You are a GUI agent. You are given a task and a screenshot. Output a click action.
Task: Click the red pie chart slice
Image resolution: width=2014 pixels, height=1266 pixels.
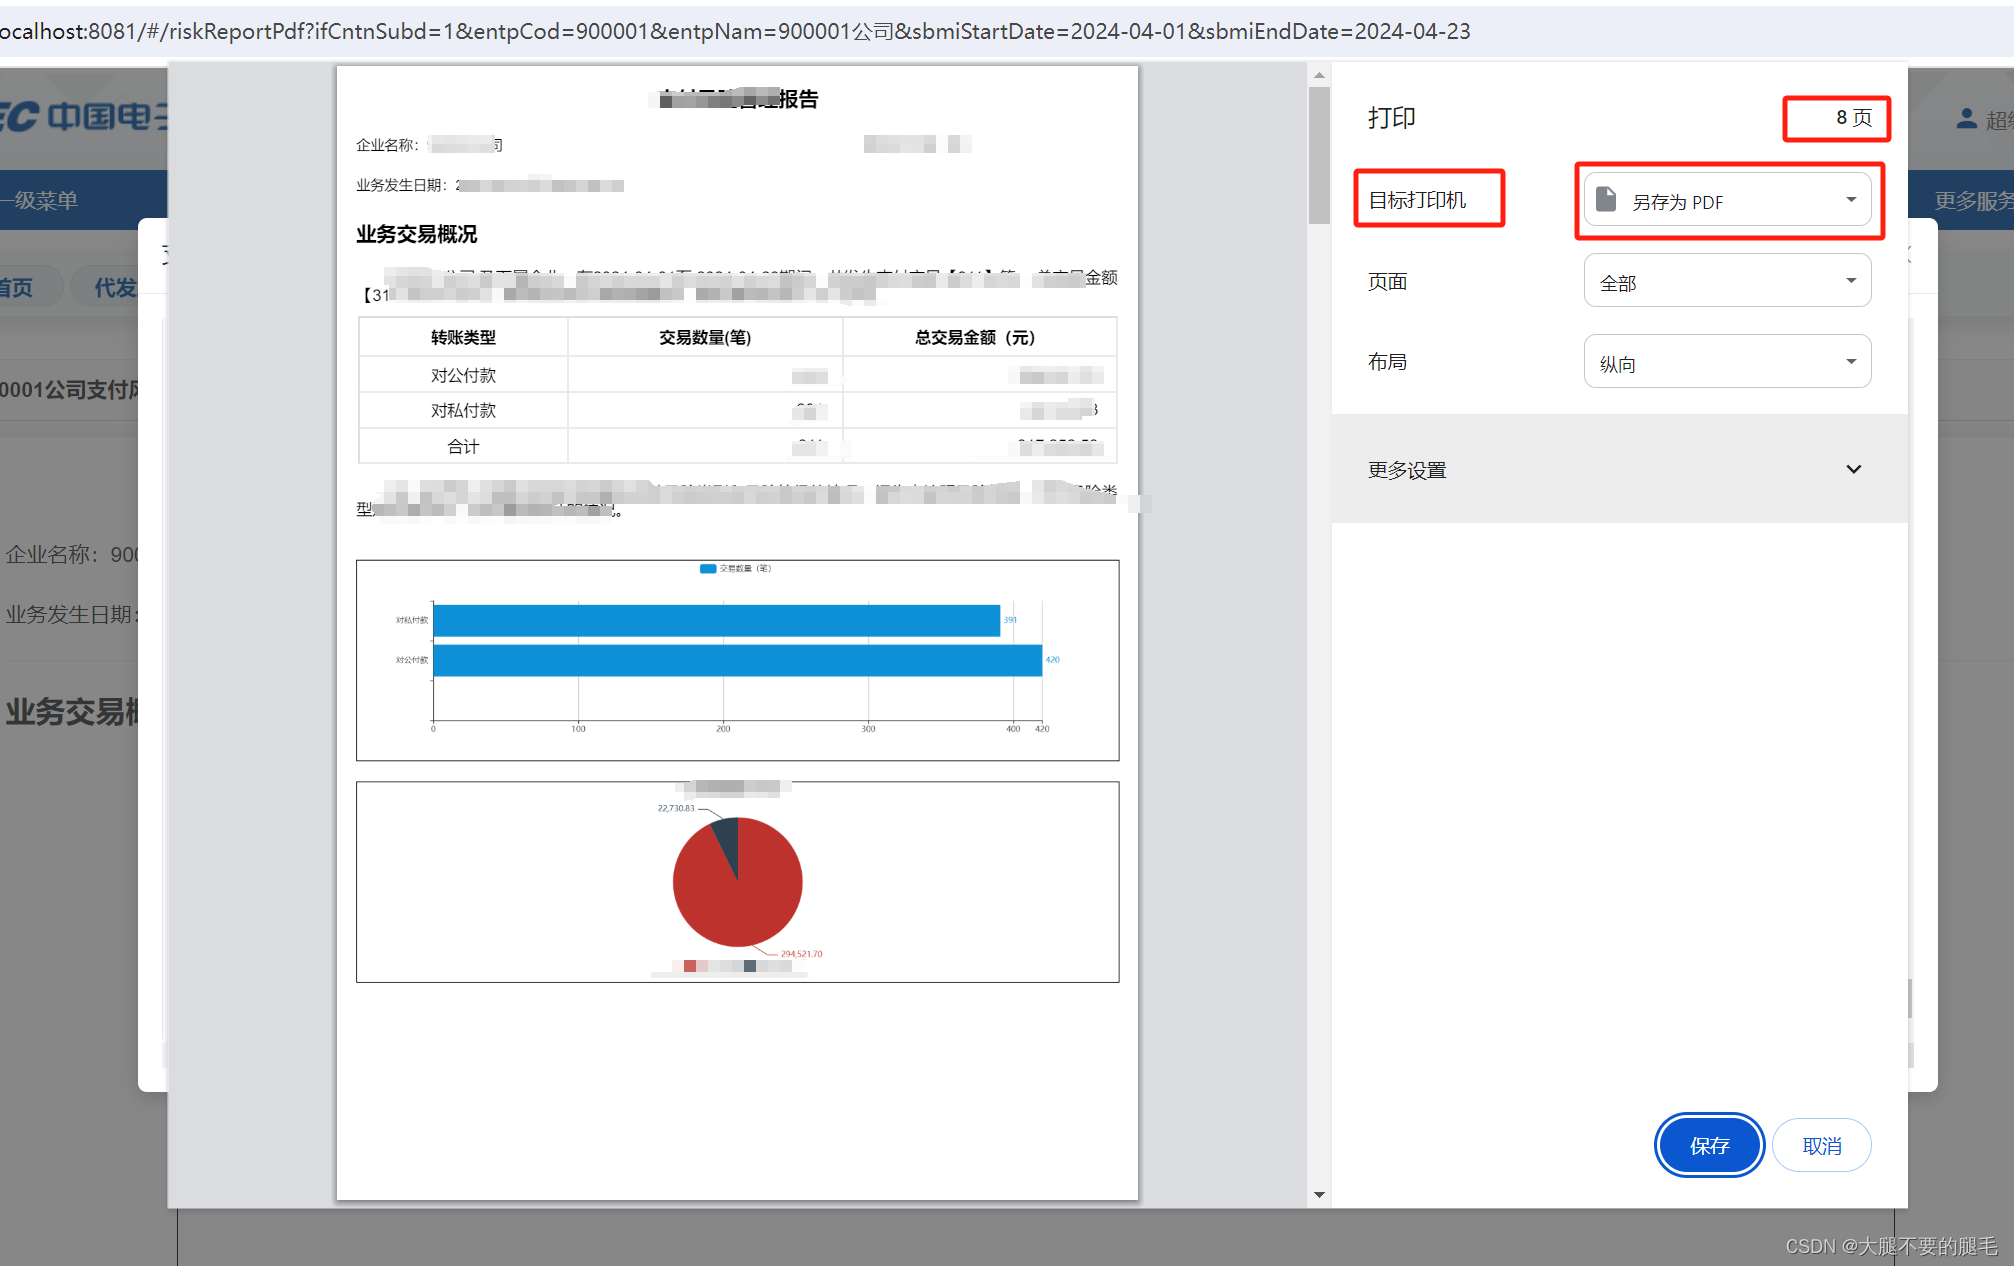pos(740,900)
